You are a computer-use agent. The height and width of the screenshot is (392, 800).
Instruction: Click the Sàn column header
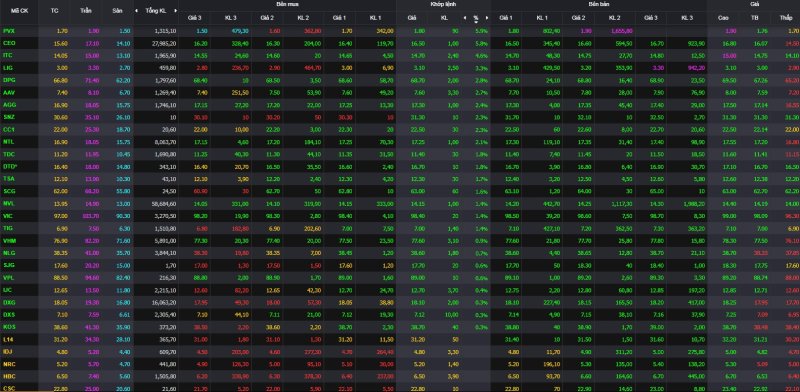pyautogui.click(x=117, y=11)
